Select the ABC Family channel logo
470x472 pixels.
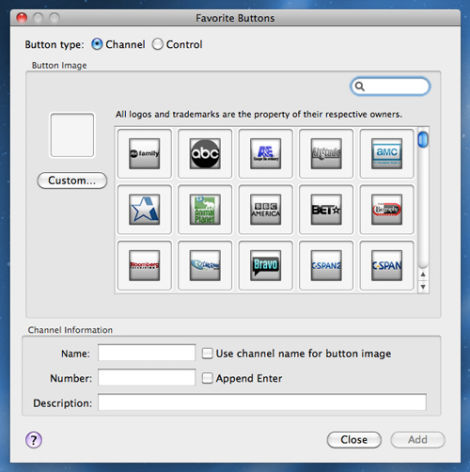click(144, 154)
